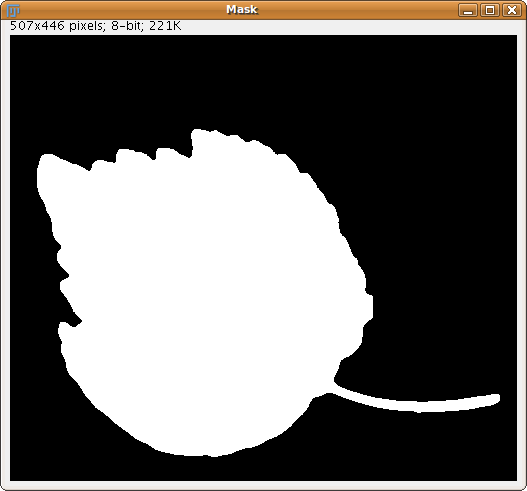Minimize the Mask window
Viewport: 527px width, 491px height.
pyautogui.click(x=468, y=10)
